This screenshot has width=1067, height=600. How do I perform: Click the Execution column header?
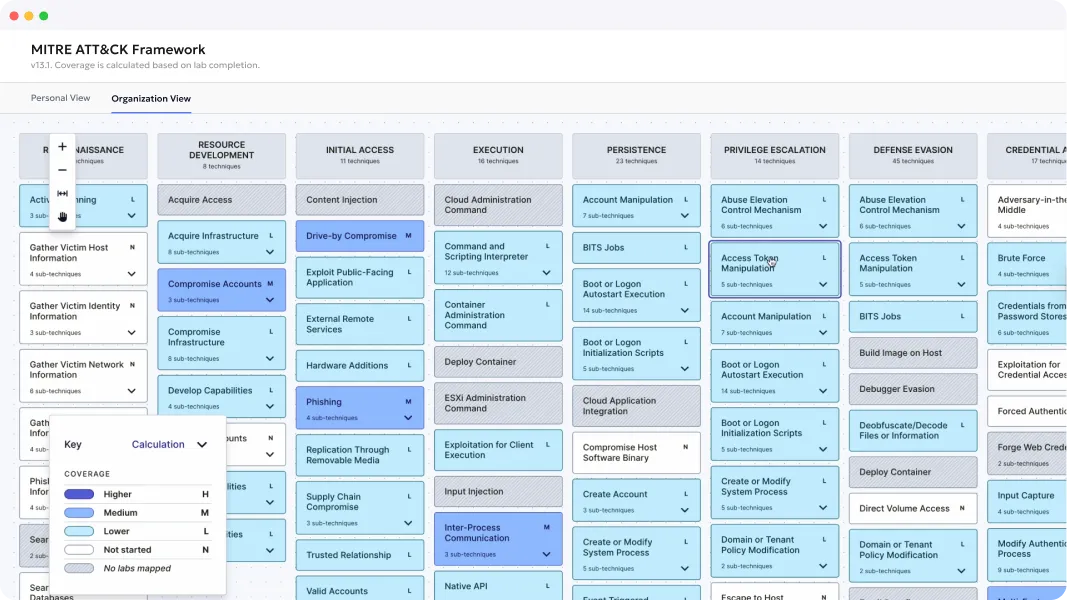pos(498,156)
